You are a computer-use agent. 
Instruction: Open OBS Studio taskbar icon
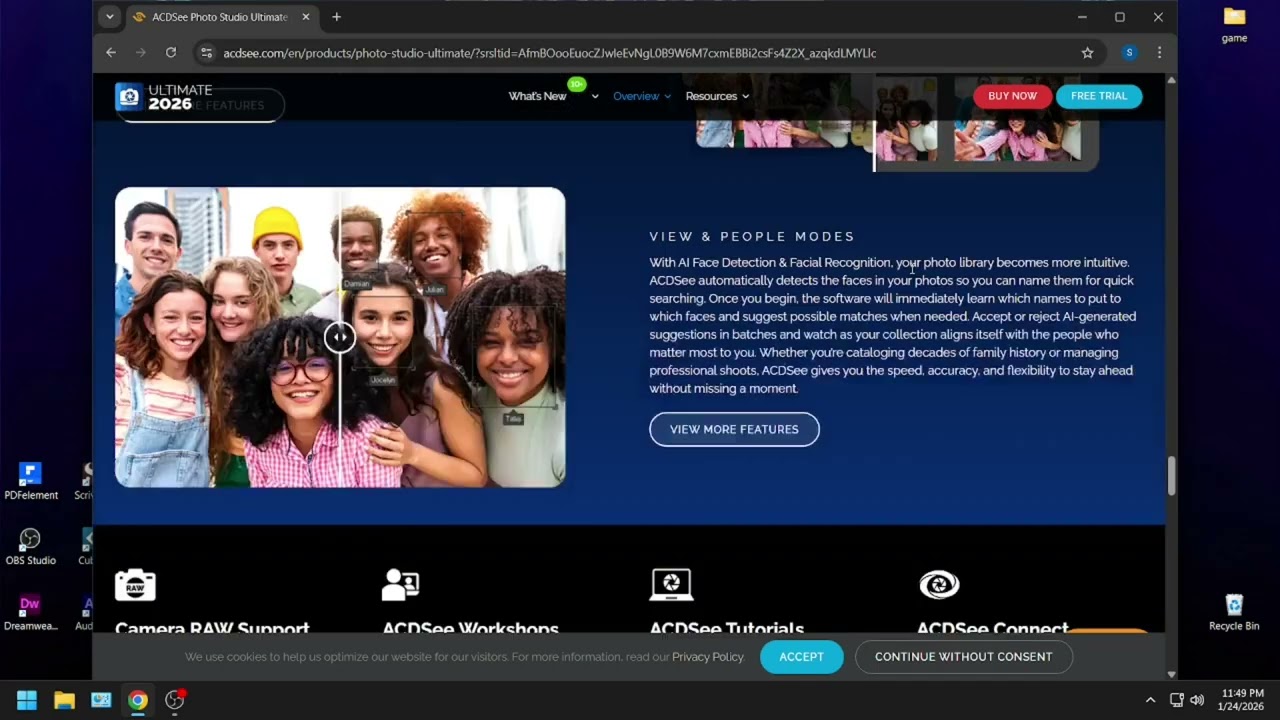(175, 700)
